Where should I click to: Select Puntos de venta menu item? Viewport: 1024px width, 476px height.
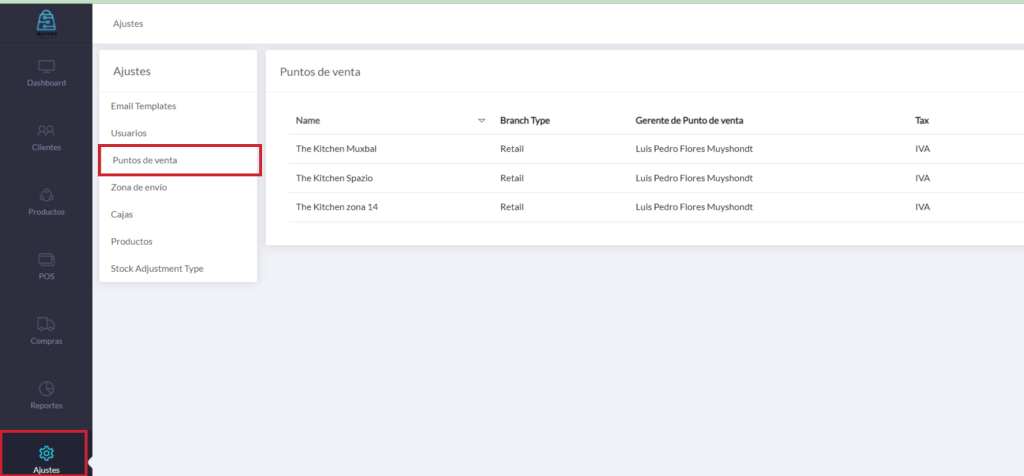point(145,160)
